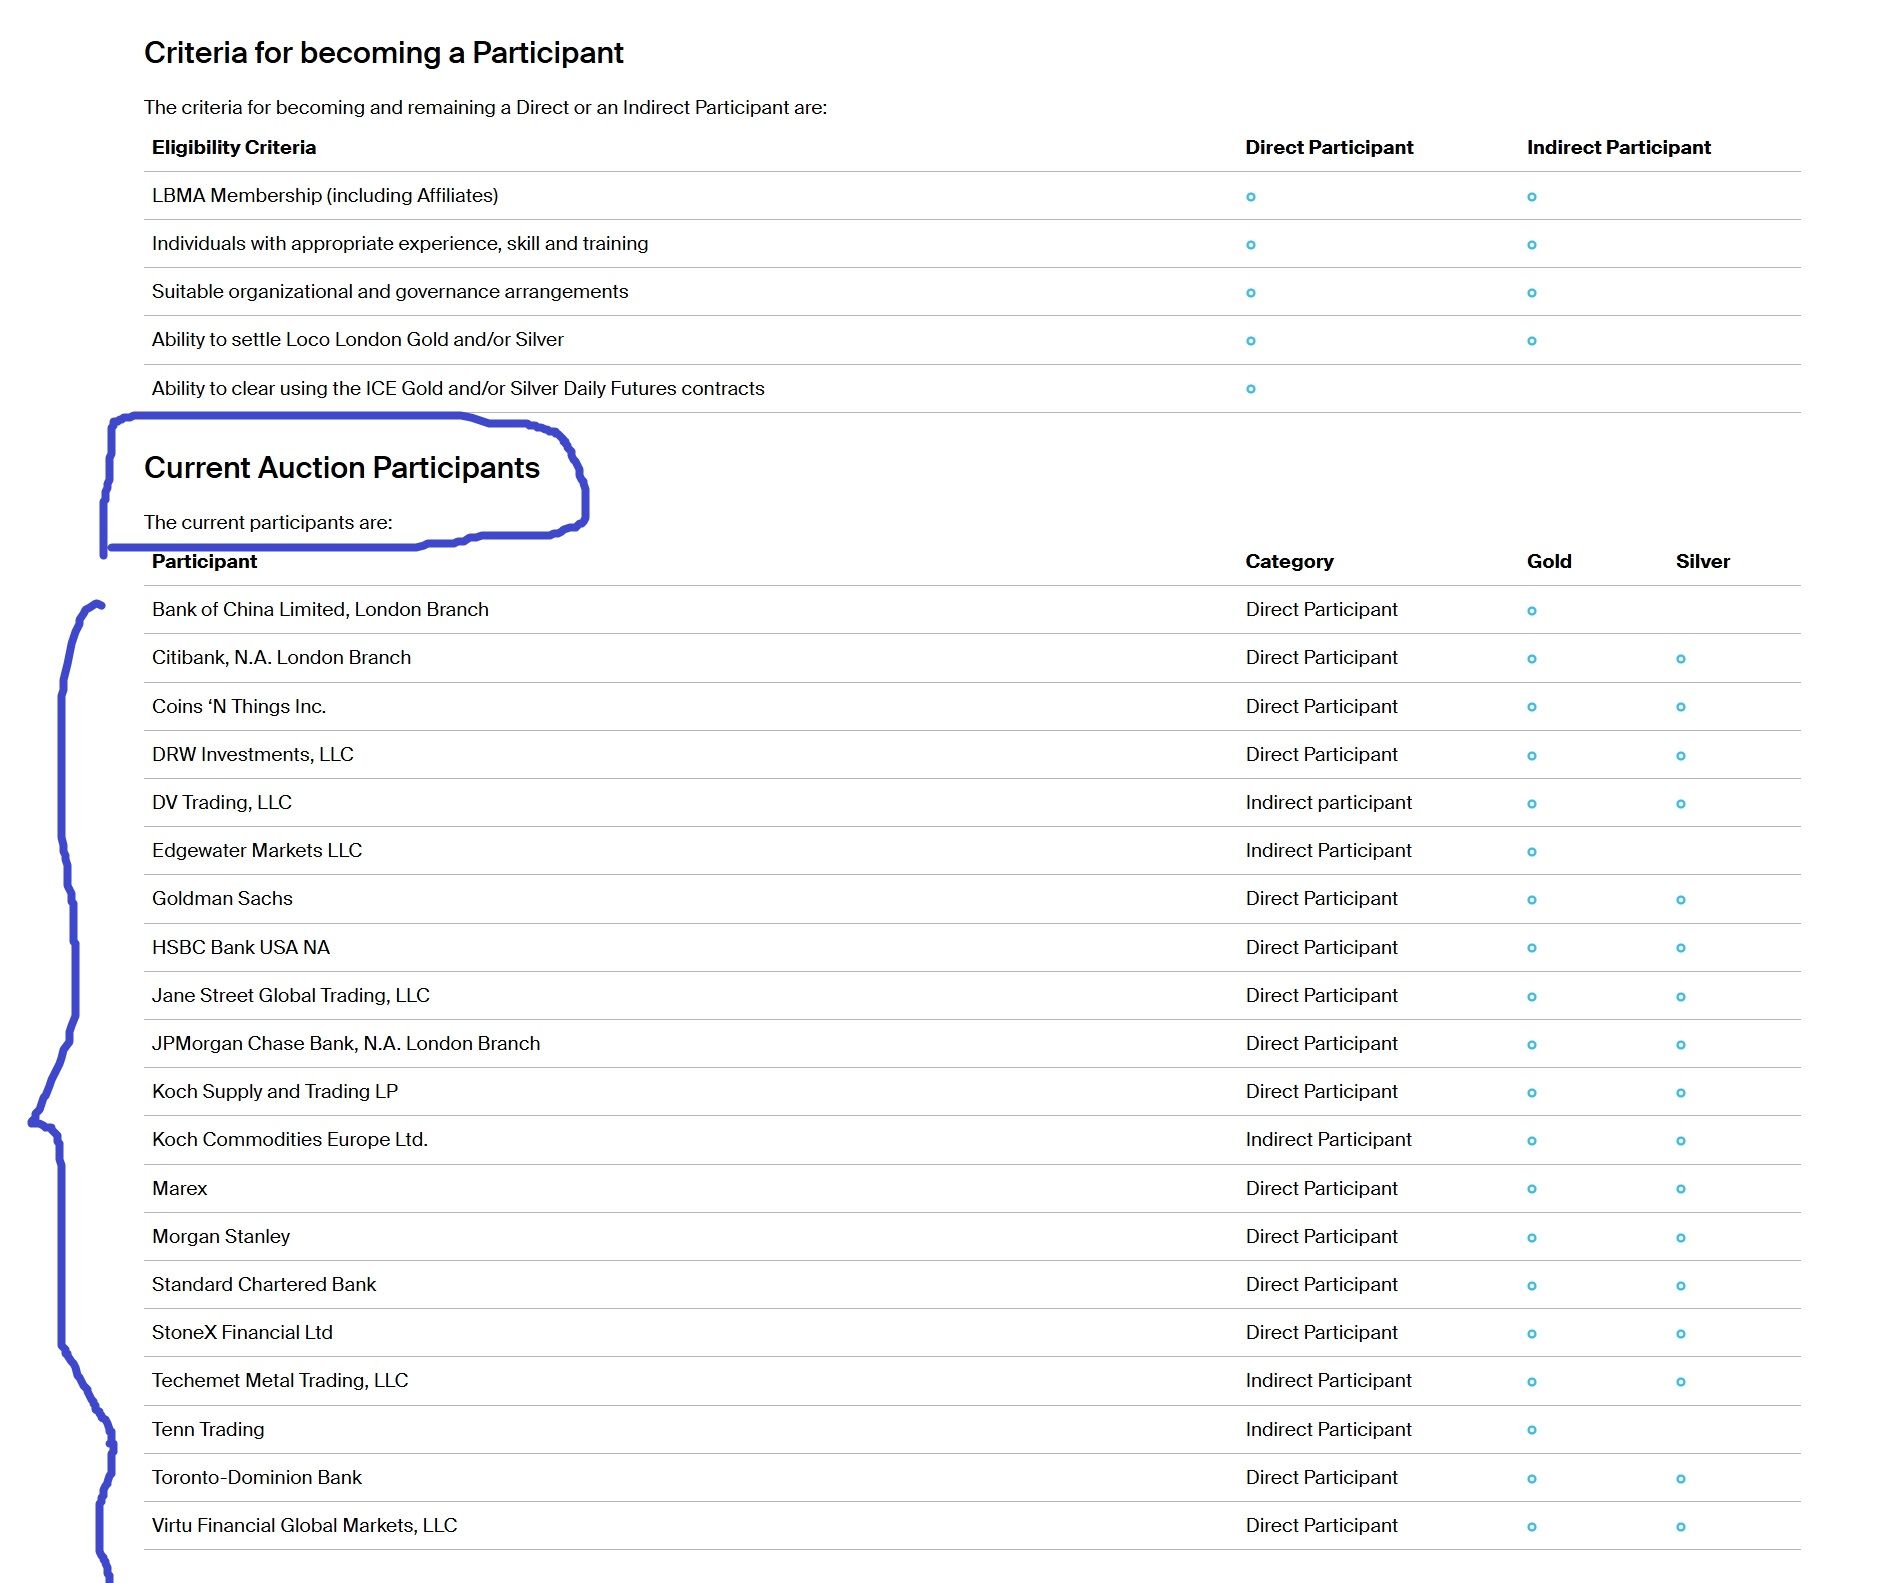1897x1583 pixels.
Task: Select the StoneX Financial Ltd row name
Action: coord(242,1332)
